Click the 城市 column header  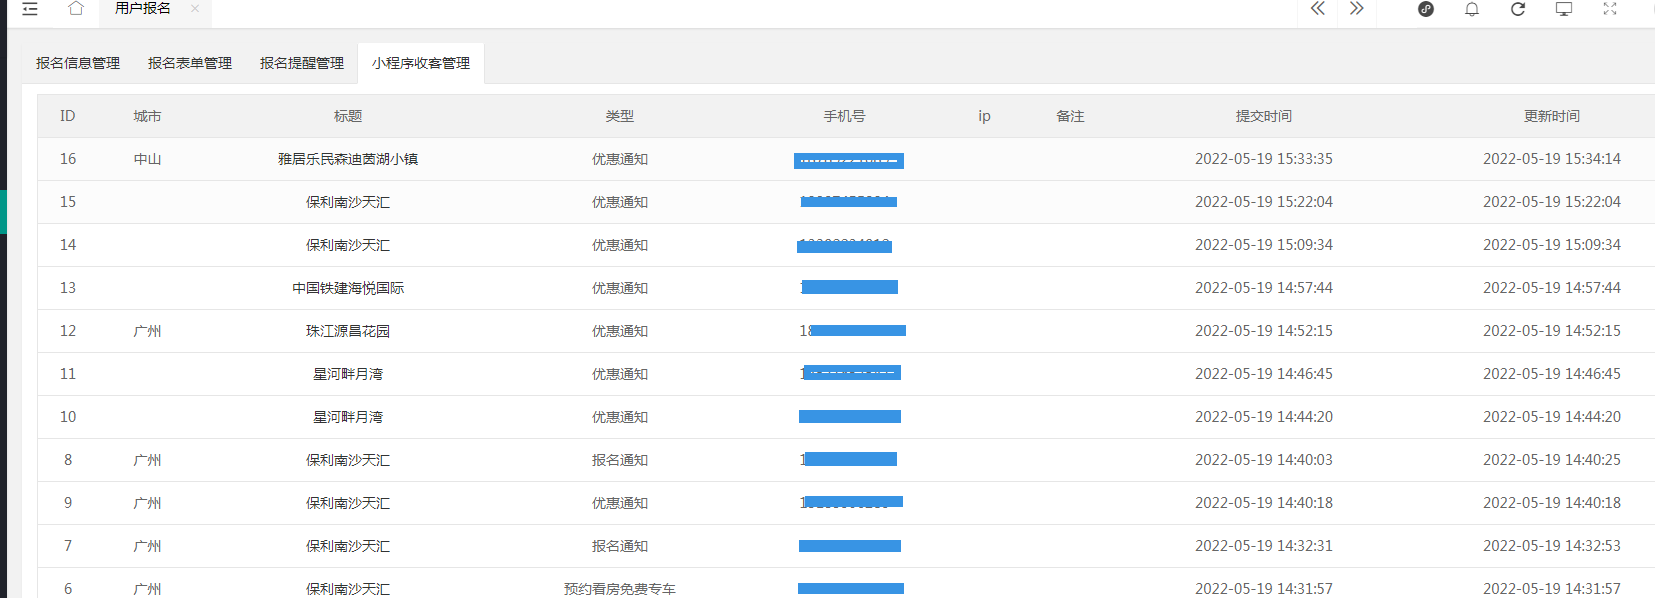click(x=147, y=116)
